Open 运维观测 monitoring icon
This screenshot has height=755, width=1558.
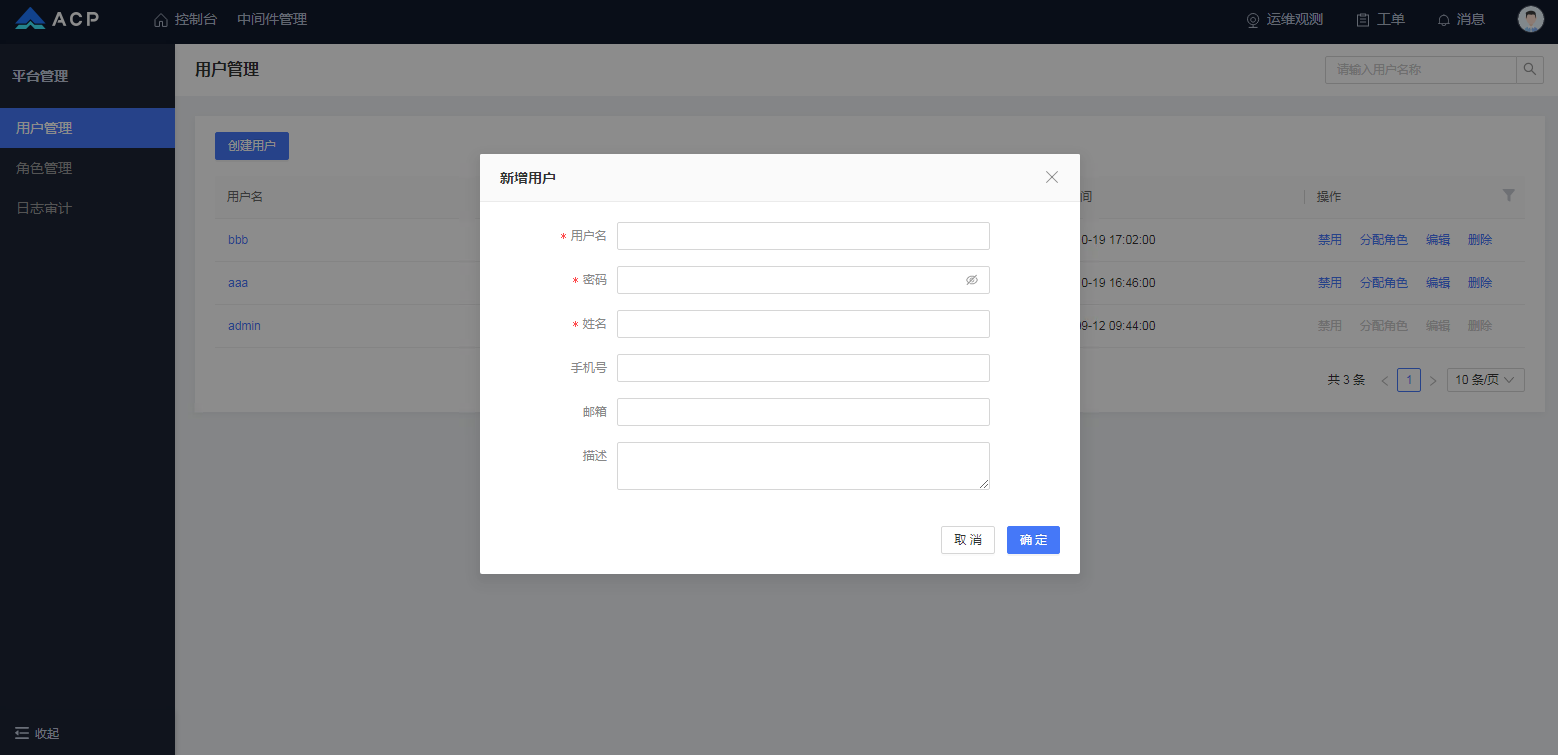tap(1253, 20)
